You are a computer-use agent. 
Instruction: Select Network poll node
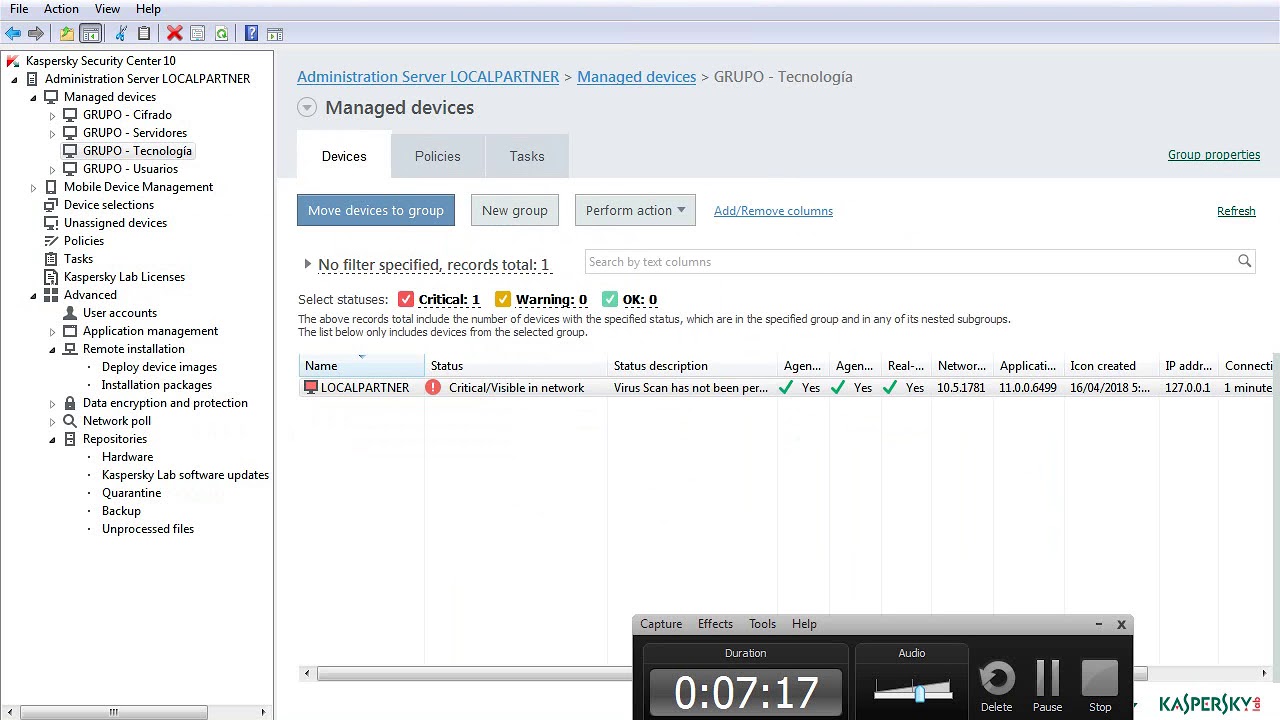click(x=117, y=421)
